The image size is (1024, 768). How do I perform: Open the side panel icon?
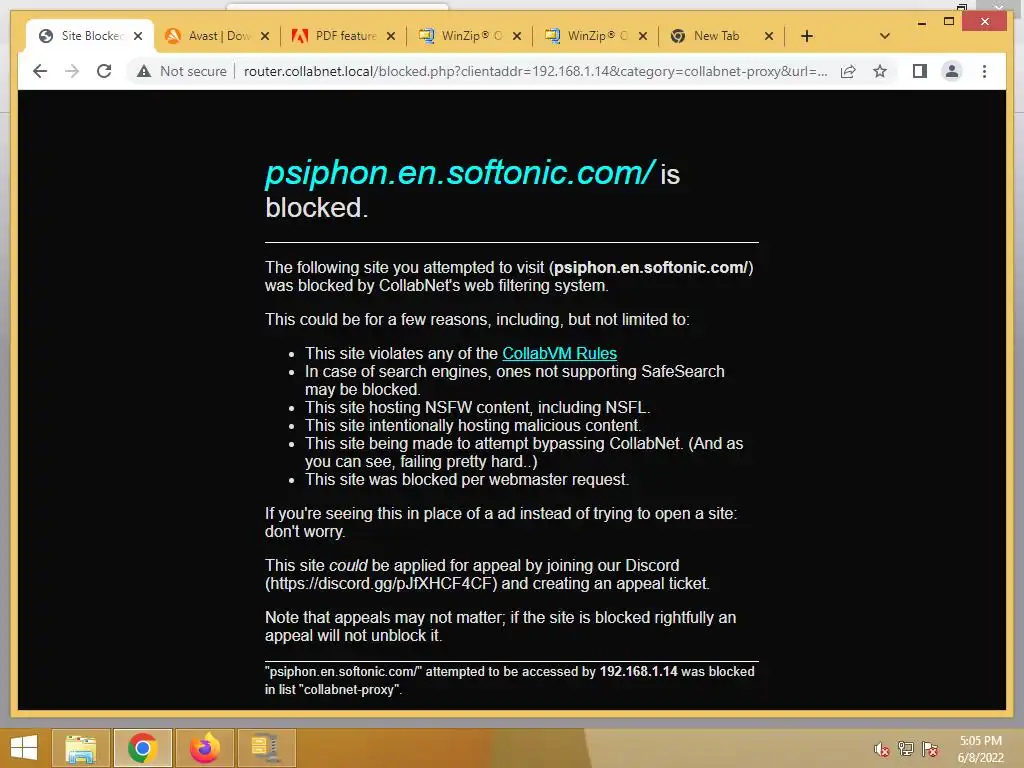[920, 71]
